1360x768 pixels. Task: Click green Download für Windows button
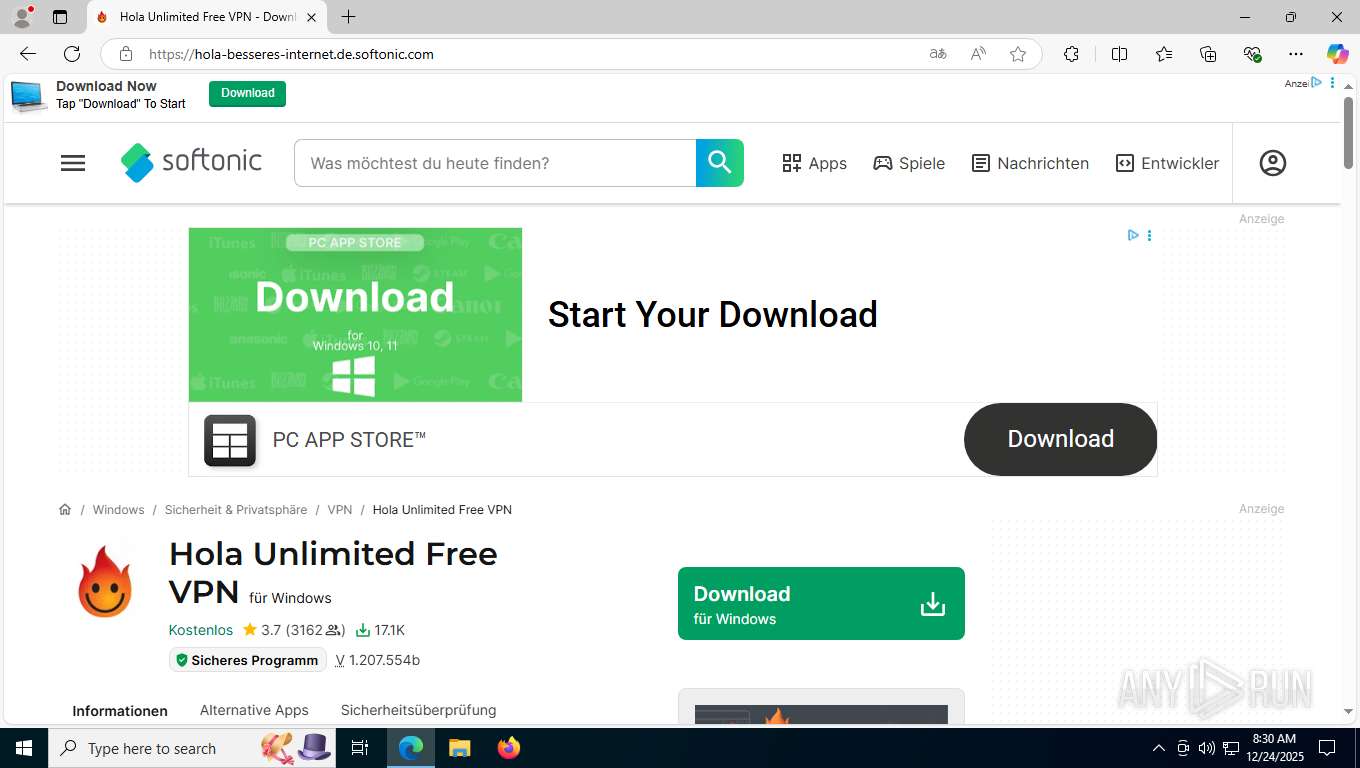pyautogui.click(x=821, y=604)
